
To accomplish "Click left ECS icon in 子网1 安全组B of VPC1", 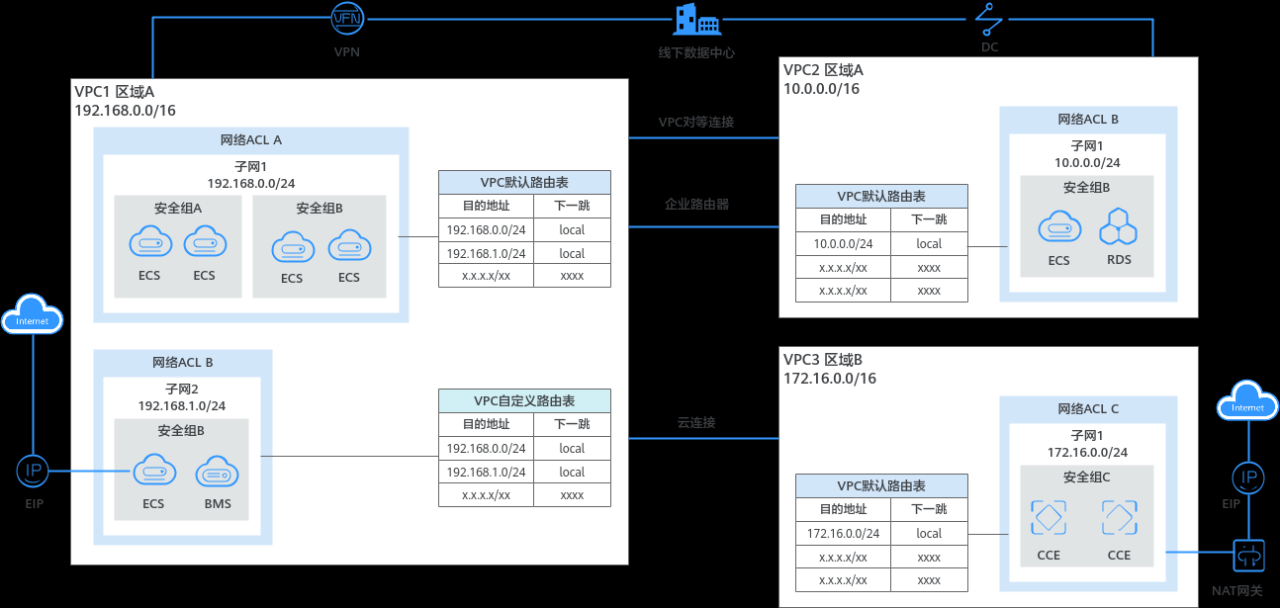I will (292, 245).
